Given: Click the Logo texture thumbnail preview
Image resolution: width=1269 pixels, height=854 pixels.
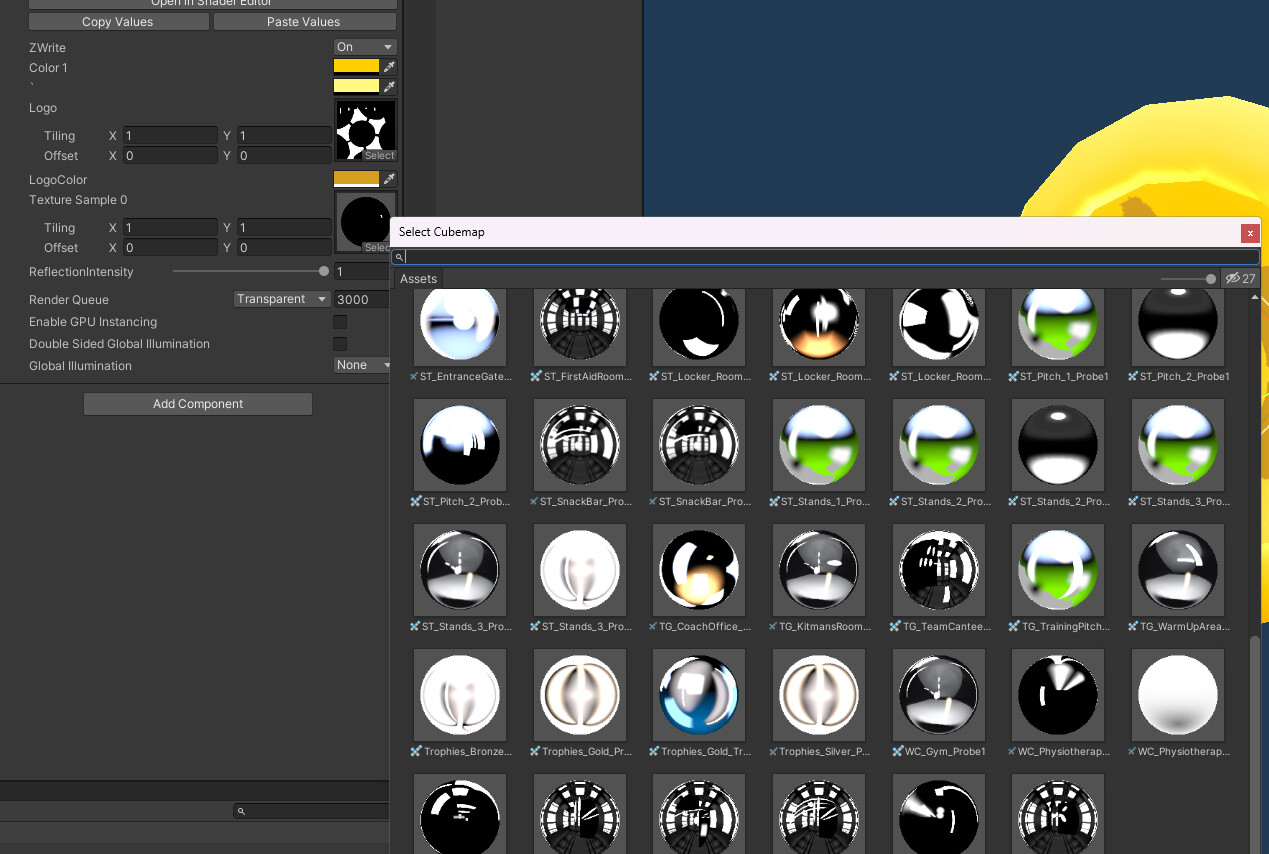Looking at the screenshot, I should [365, 125].
